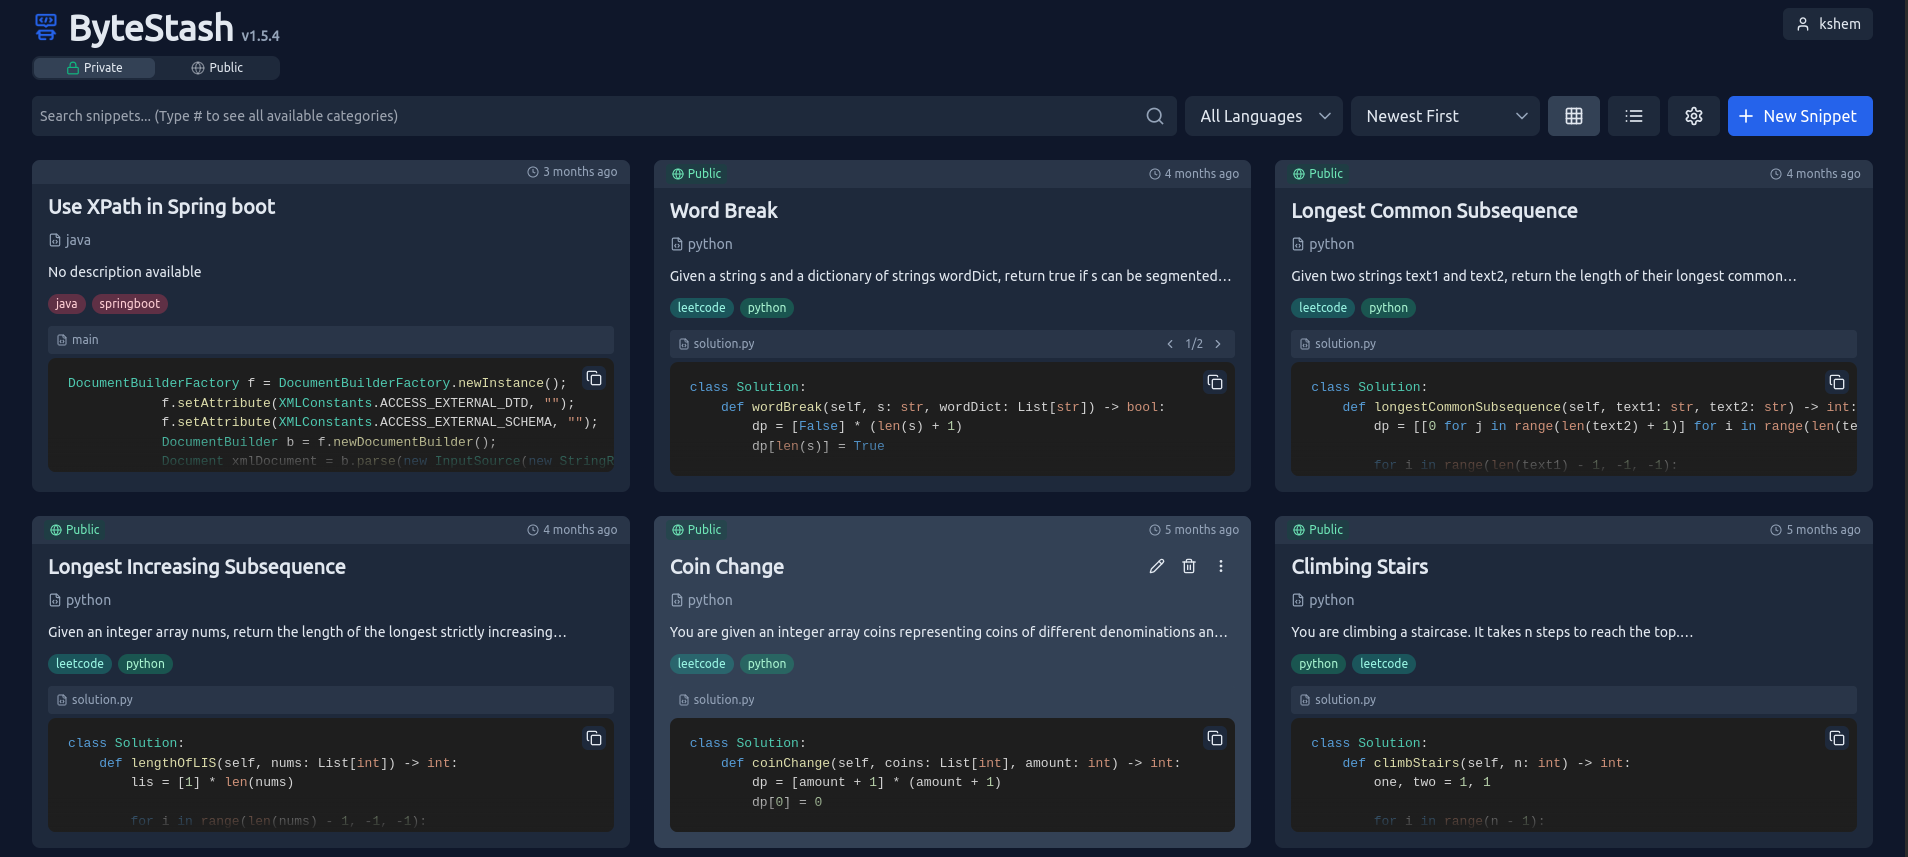1908x857 pixels.
Task: Copy code of Coin Change snippet
Action: tap(1215, 738)
